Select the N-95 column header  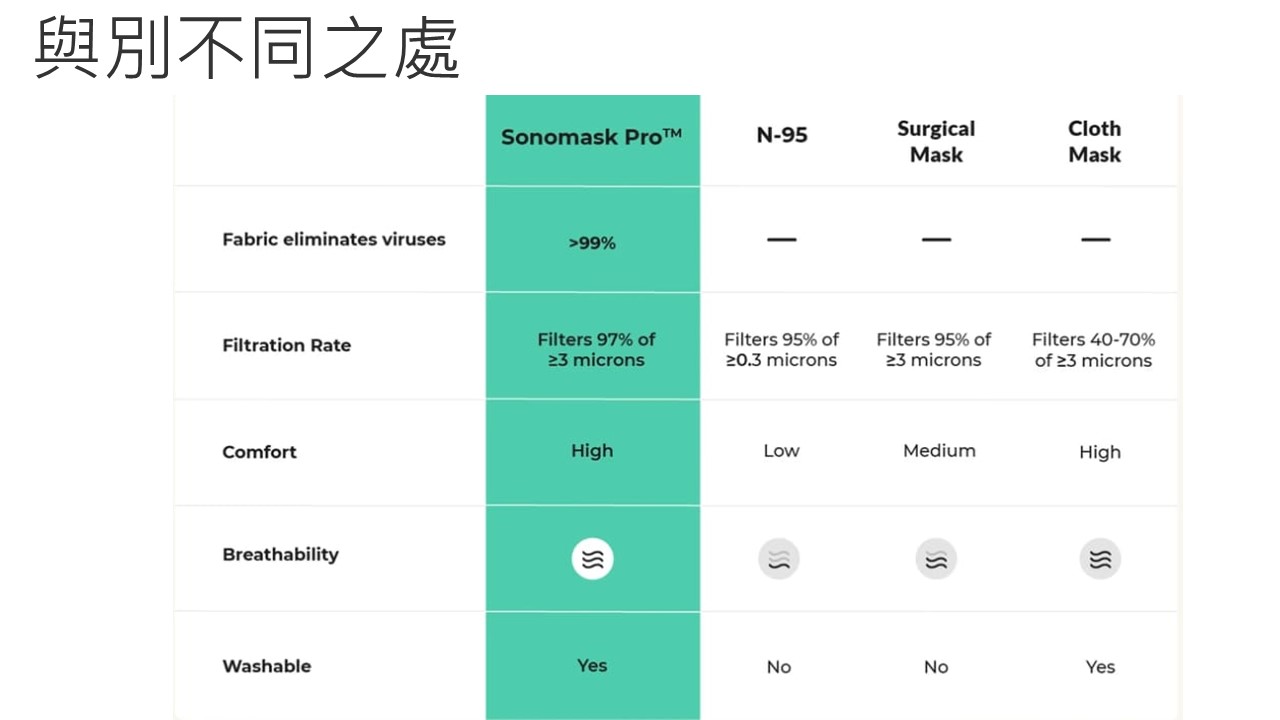click(782, 136)
